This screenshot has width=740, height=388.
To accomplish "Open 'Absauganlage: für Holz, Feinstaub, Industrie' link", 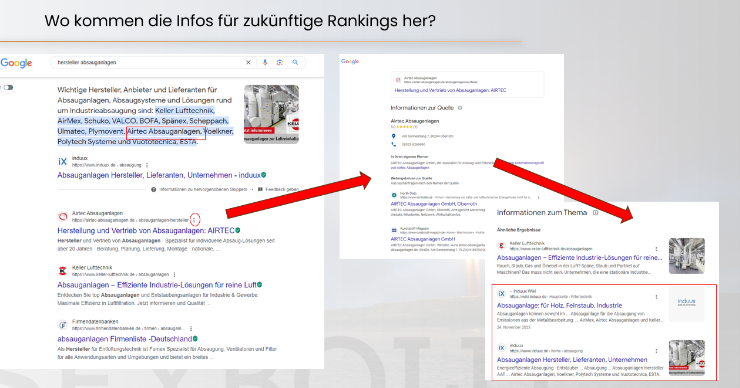I will 559,305.
